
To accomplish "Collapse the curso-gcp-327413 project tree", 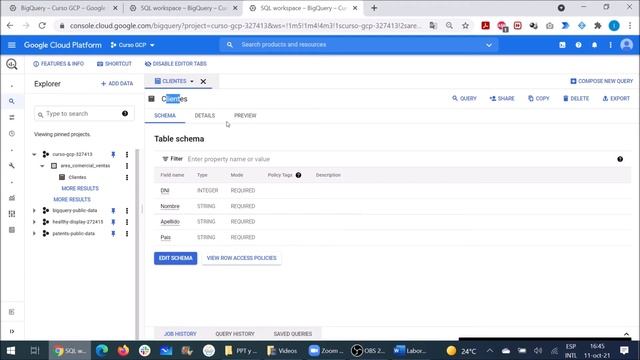I will tap(34, 154).
